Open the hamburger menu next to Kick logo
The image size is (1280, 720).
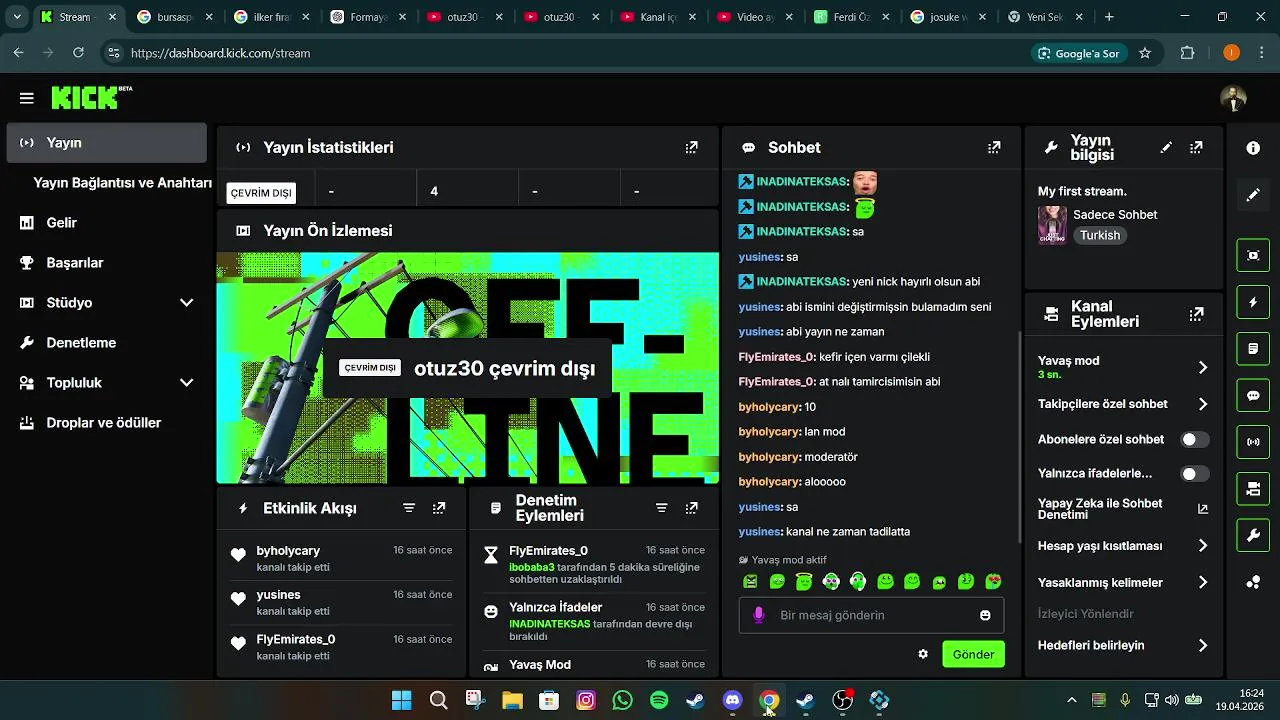pyautogui.click(x=27, y=98)
